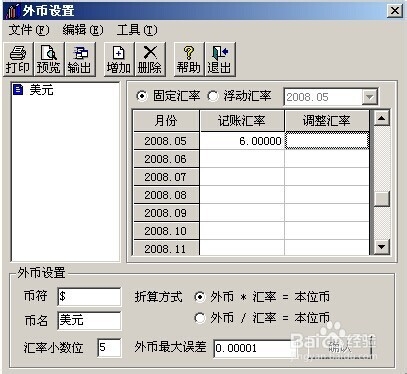Open the 工具(T) menu
This screenshot has height=374, width=407.
point(137,30)
